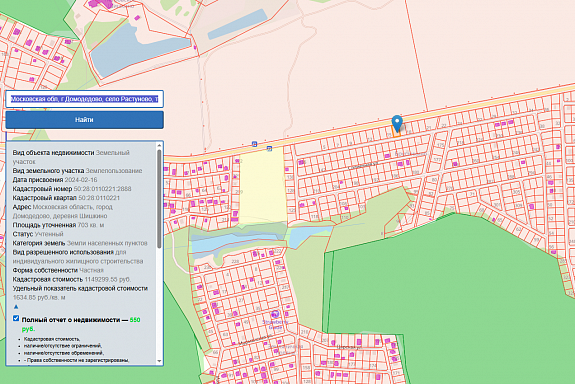The image size is (575, 384).
Task: Click the наличие/отсутствие обременений bullet item
Action: 64,353
